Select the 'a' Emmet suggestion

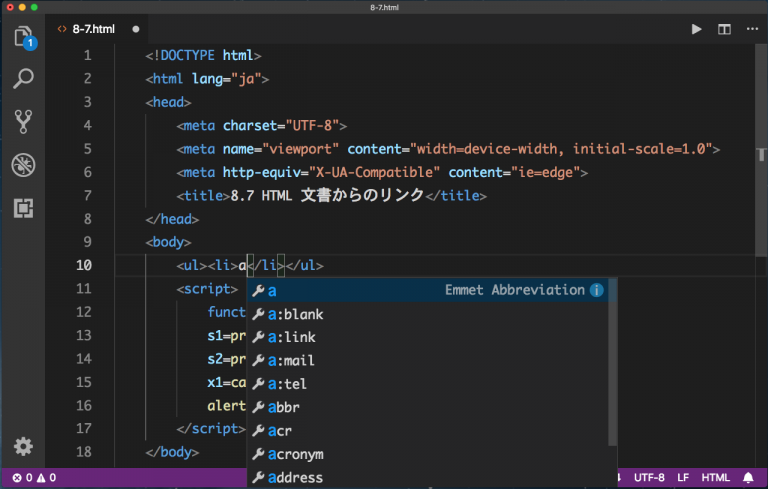pyautogui.click(x=428, y=290)
